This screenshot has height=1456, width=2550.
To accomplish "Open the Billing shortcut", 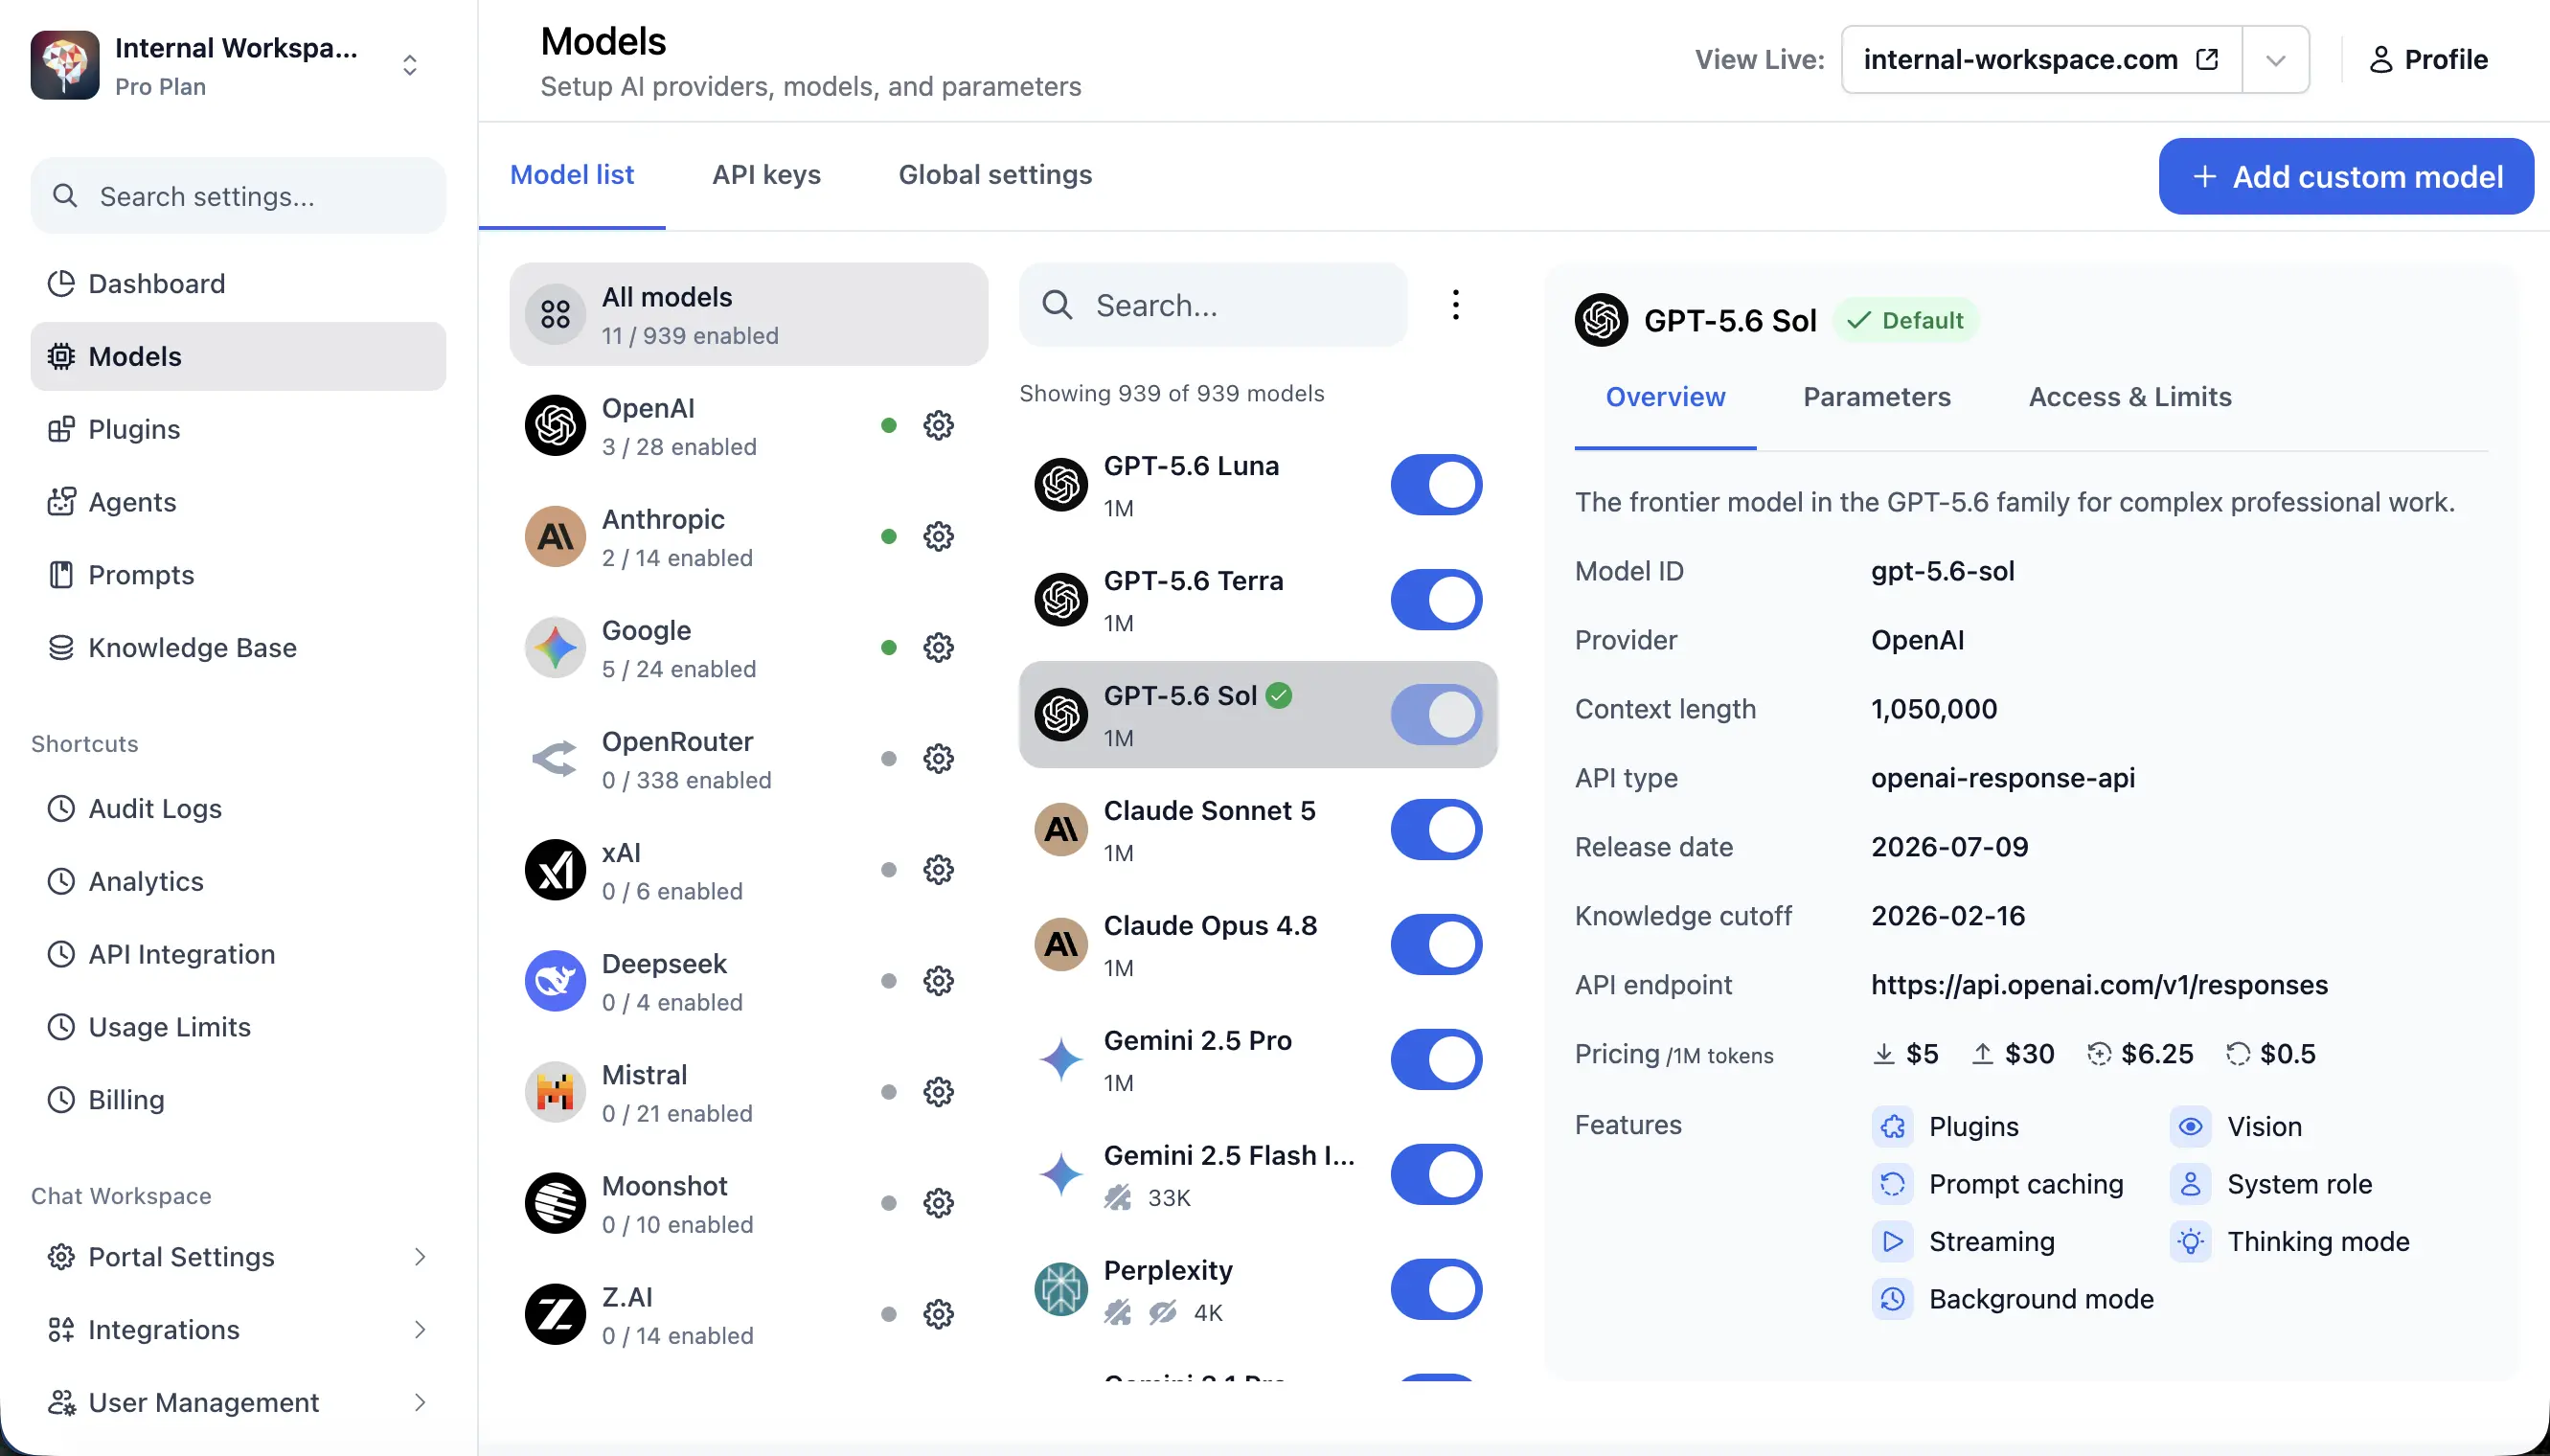I will (238, 1100).
